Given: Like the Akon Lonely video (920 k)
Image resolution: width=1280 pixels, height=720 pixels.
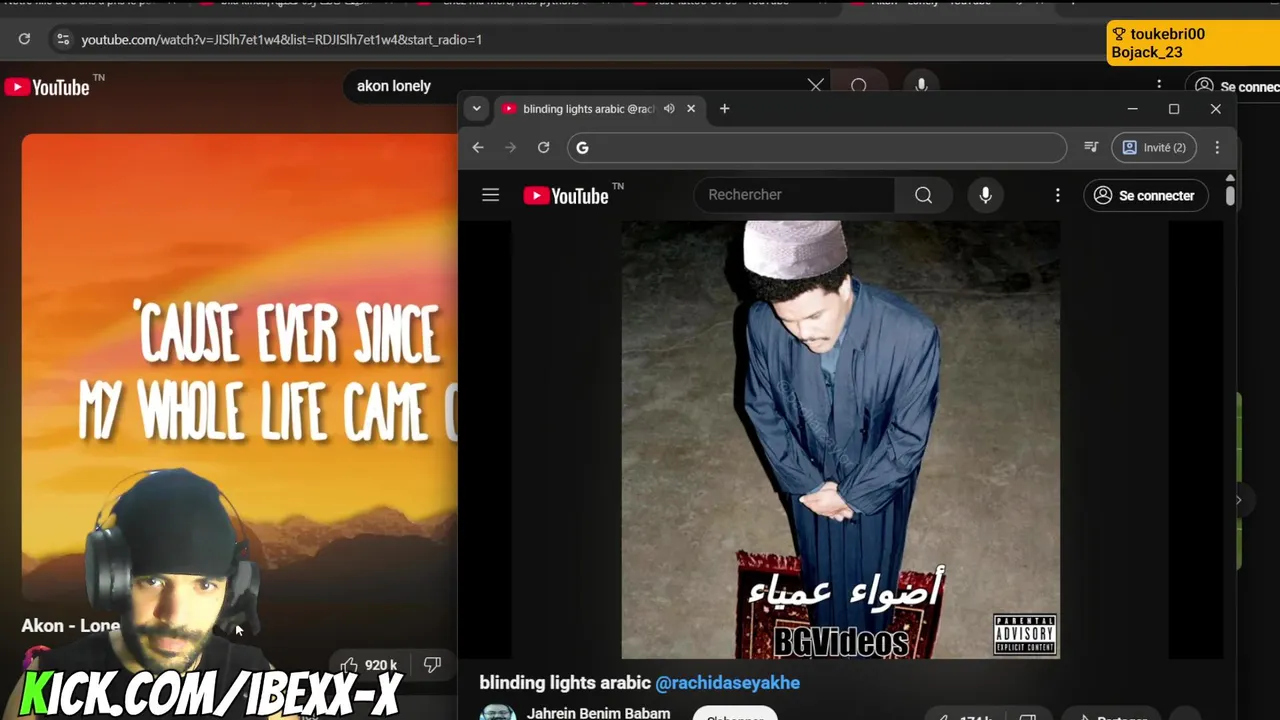Looking at the screenshot, I should [x=368, y=665].
